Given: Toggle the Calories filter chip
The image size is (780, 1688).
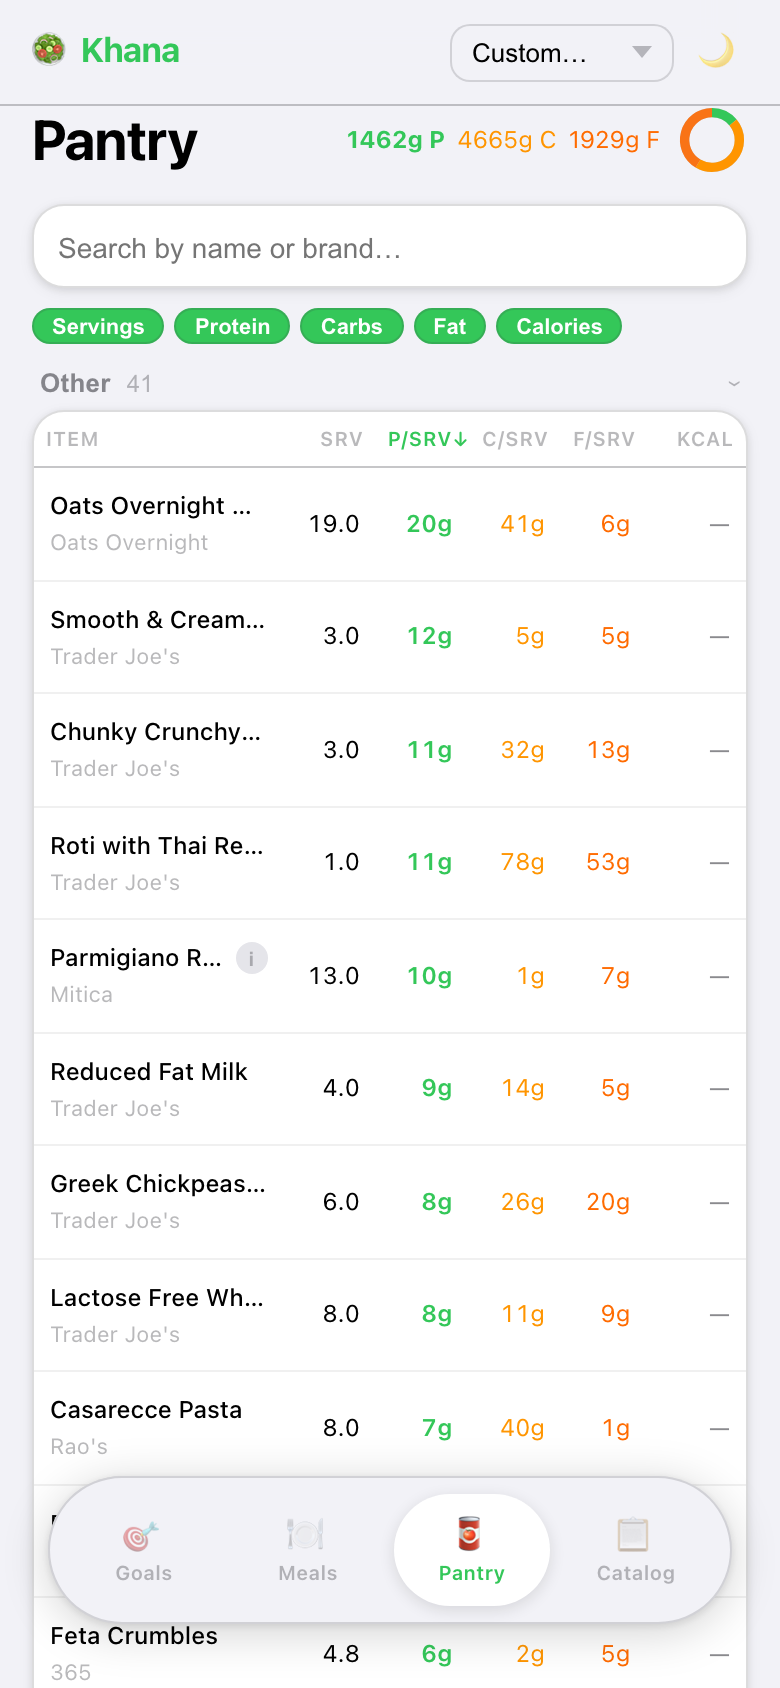Looking at the screenshot, I should pos(559,327).
